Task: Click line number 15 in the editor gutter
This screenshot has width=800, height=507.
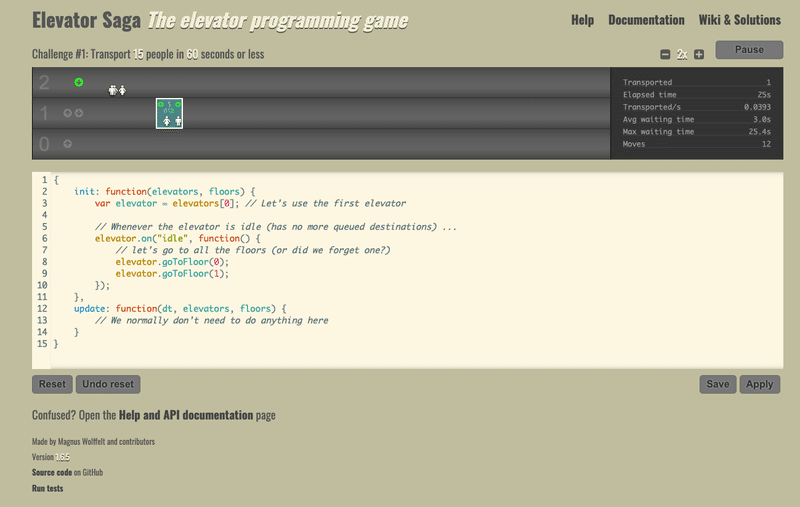Action: point(42,344)
